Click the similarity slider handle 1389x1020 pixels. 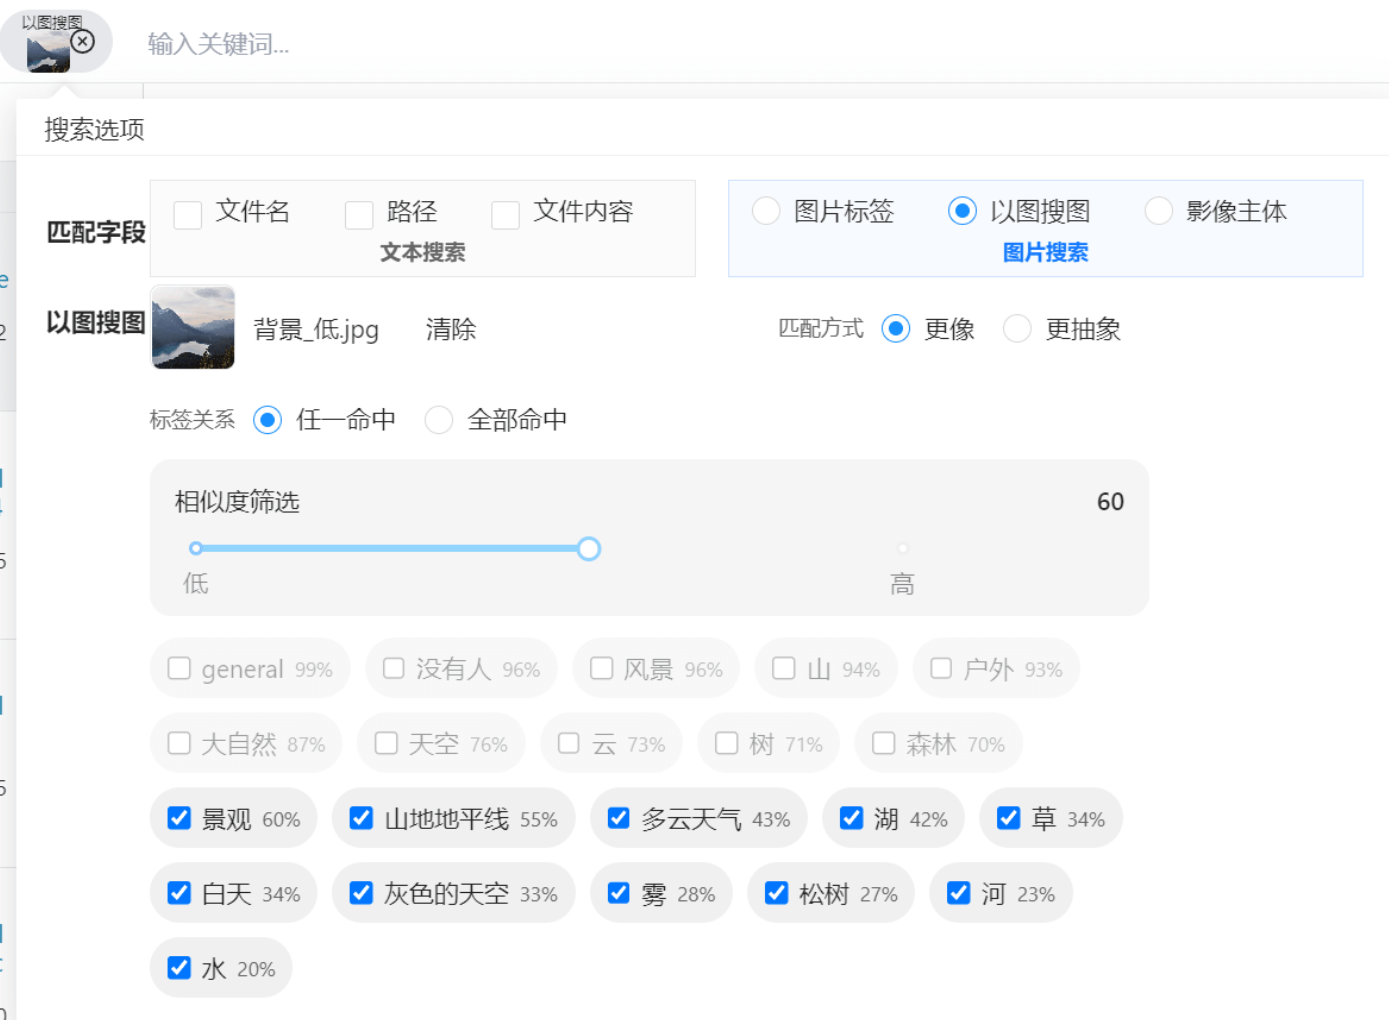tap(589, 549)
